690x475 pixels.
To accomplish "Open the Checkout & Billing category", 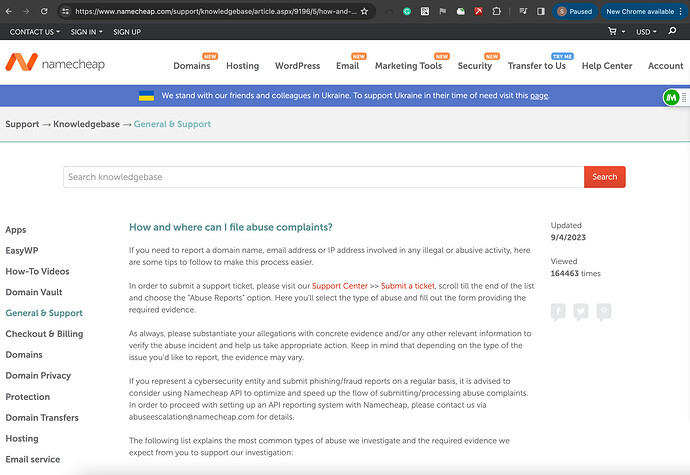I will pyautogui.click(x=44, y=334).
